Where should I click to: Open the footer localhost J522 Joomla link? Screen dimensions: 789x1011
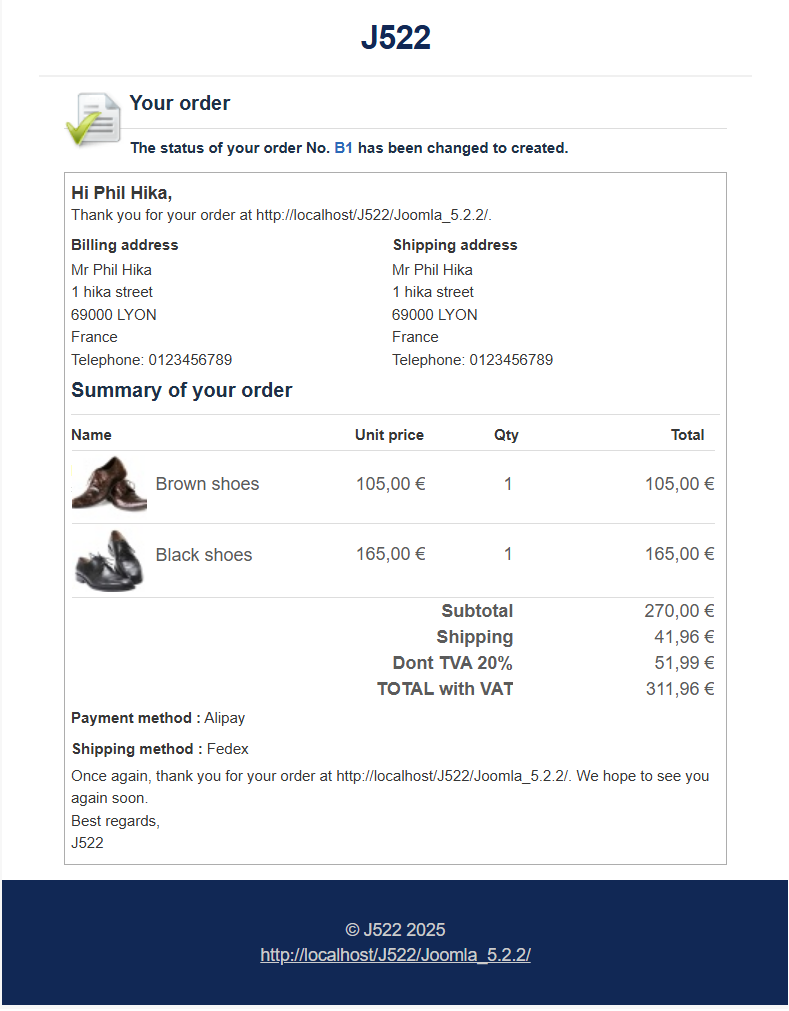(x=395, y=954)
